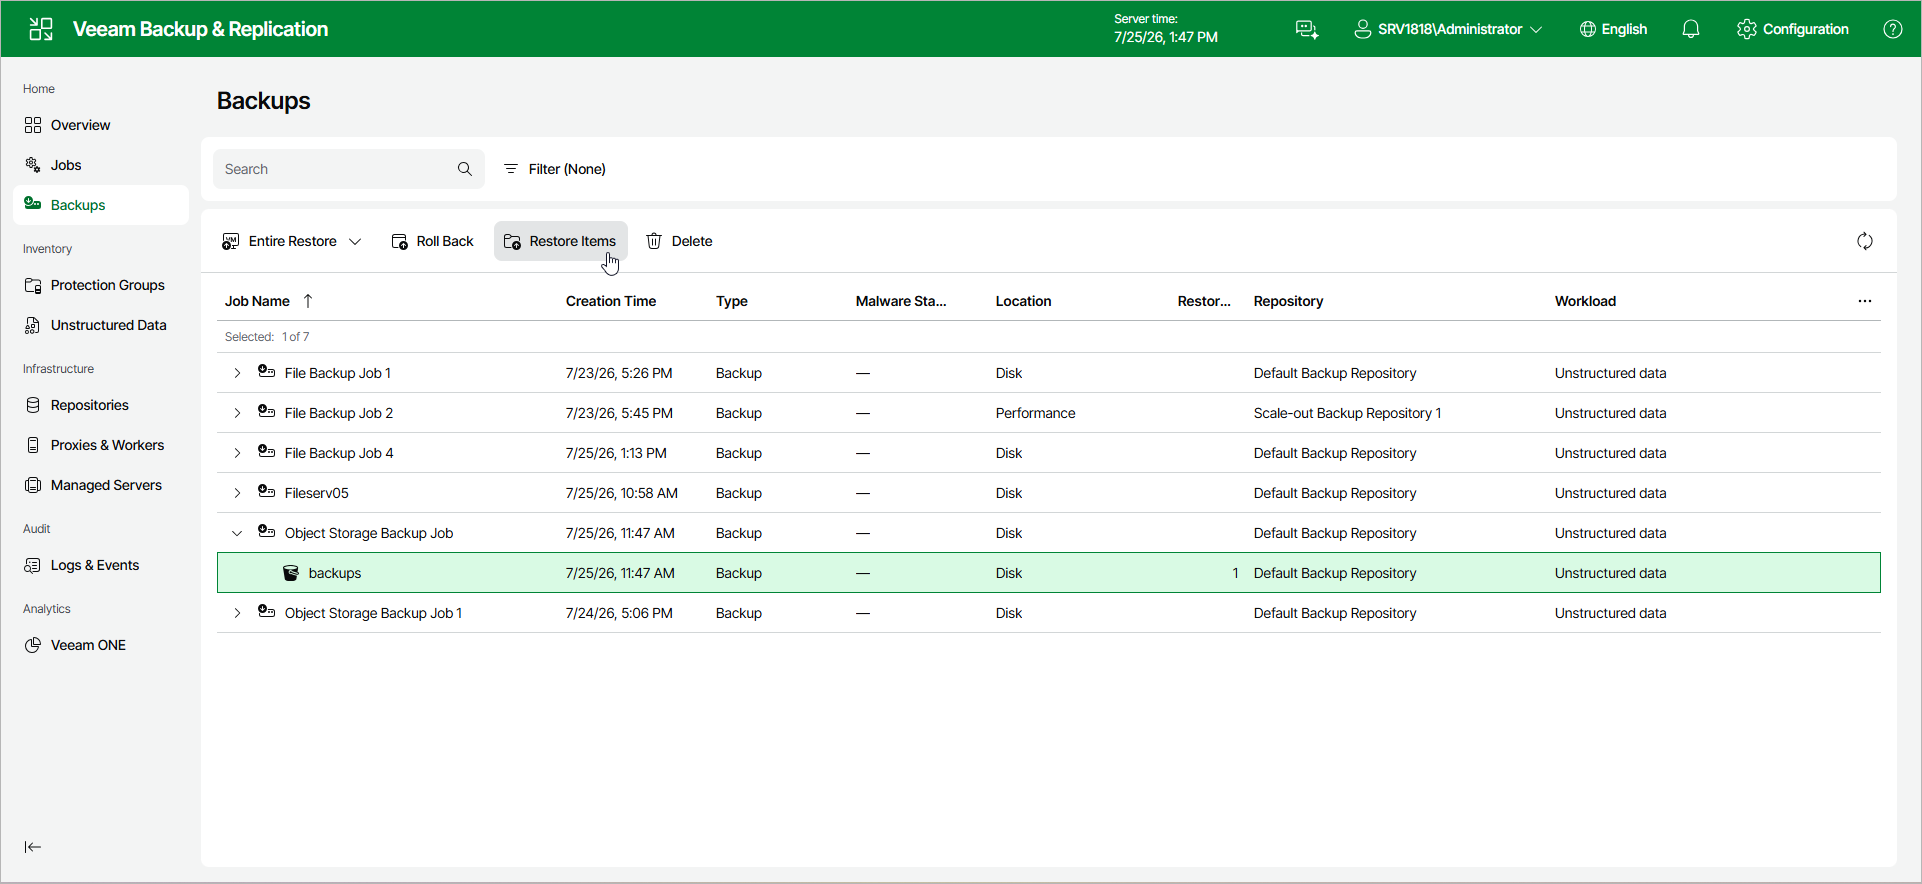This screenshot has height=884, width=1922.
Task: Open the column options ellipsis icon
Action: click(1865, 301)
